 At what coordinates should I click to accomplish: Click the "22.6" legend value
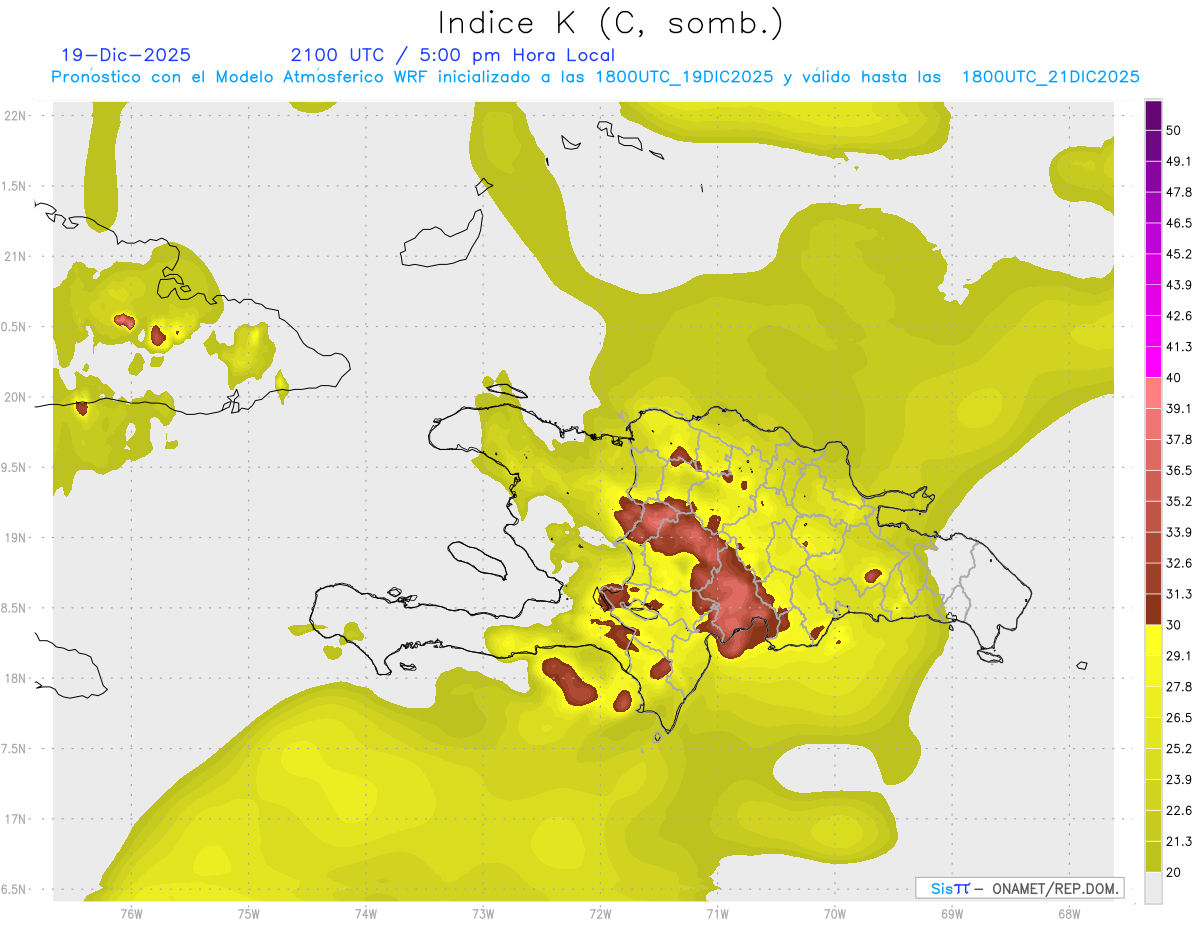[1179, 811]
